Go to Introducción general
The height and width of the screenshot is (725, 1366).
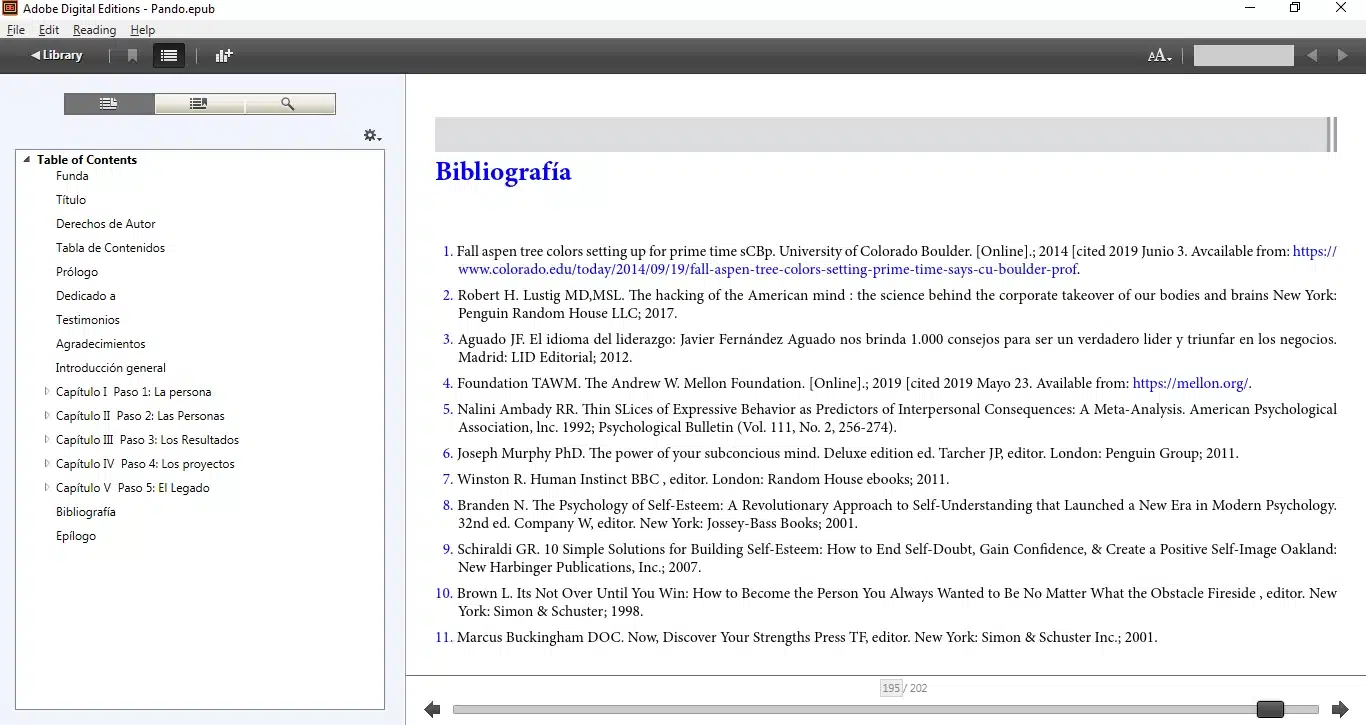pyautogui.click(x=111, y=368)
